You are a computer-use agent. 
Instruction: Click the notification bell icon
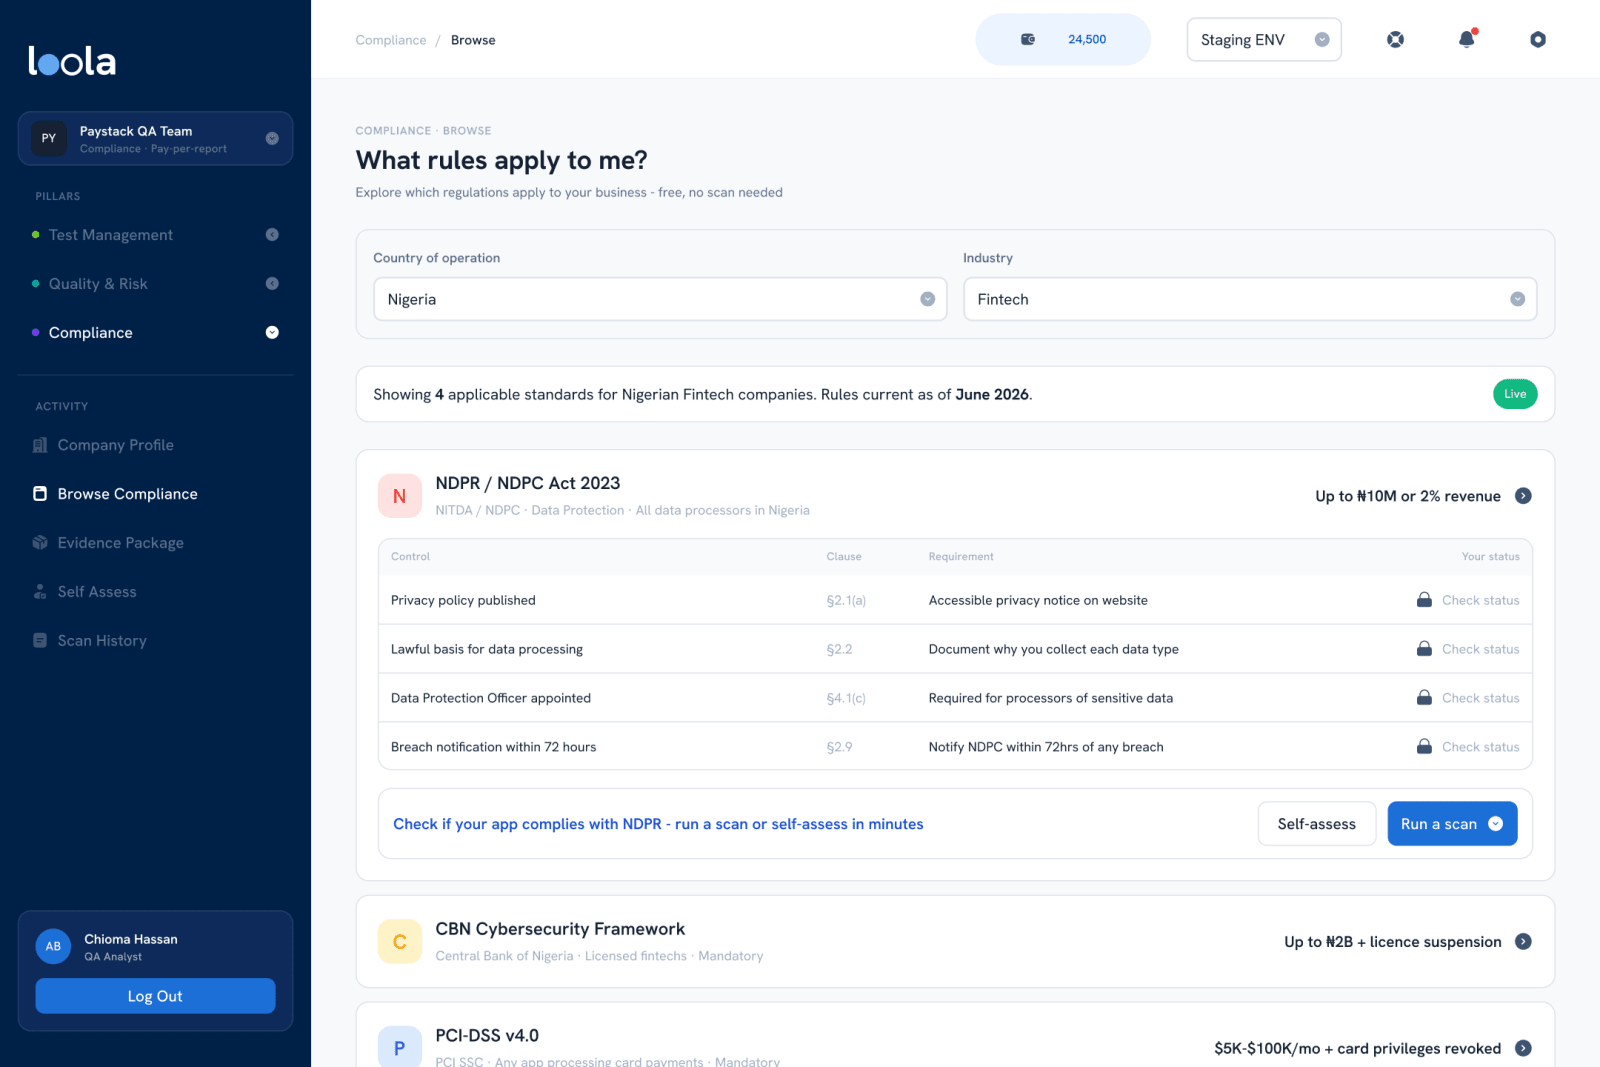1466,39
